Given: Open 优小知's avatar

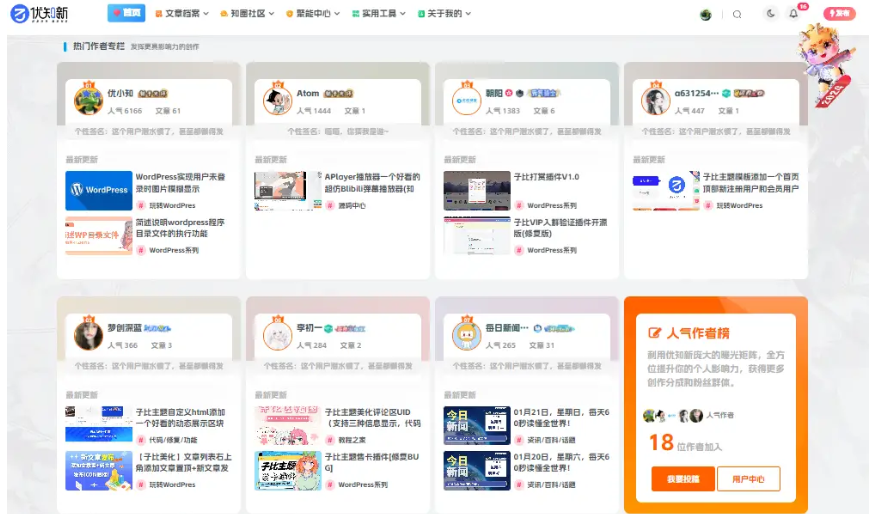Looking at the screenshot, I should pyautogui.click(x=89, y=100).
